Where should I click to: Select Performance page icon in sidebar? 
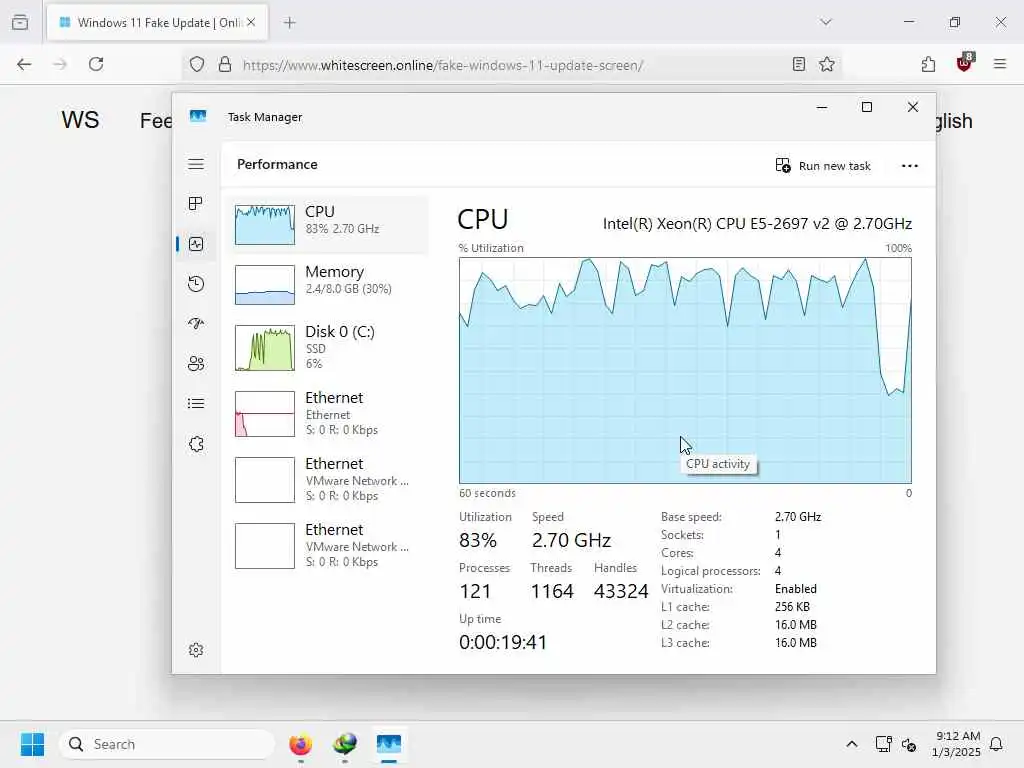click(x=196, y=244)
